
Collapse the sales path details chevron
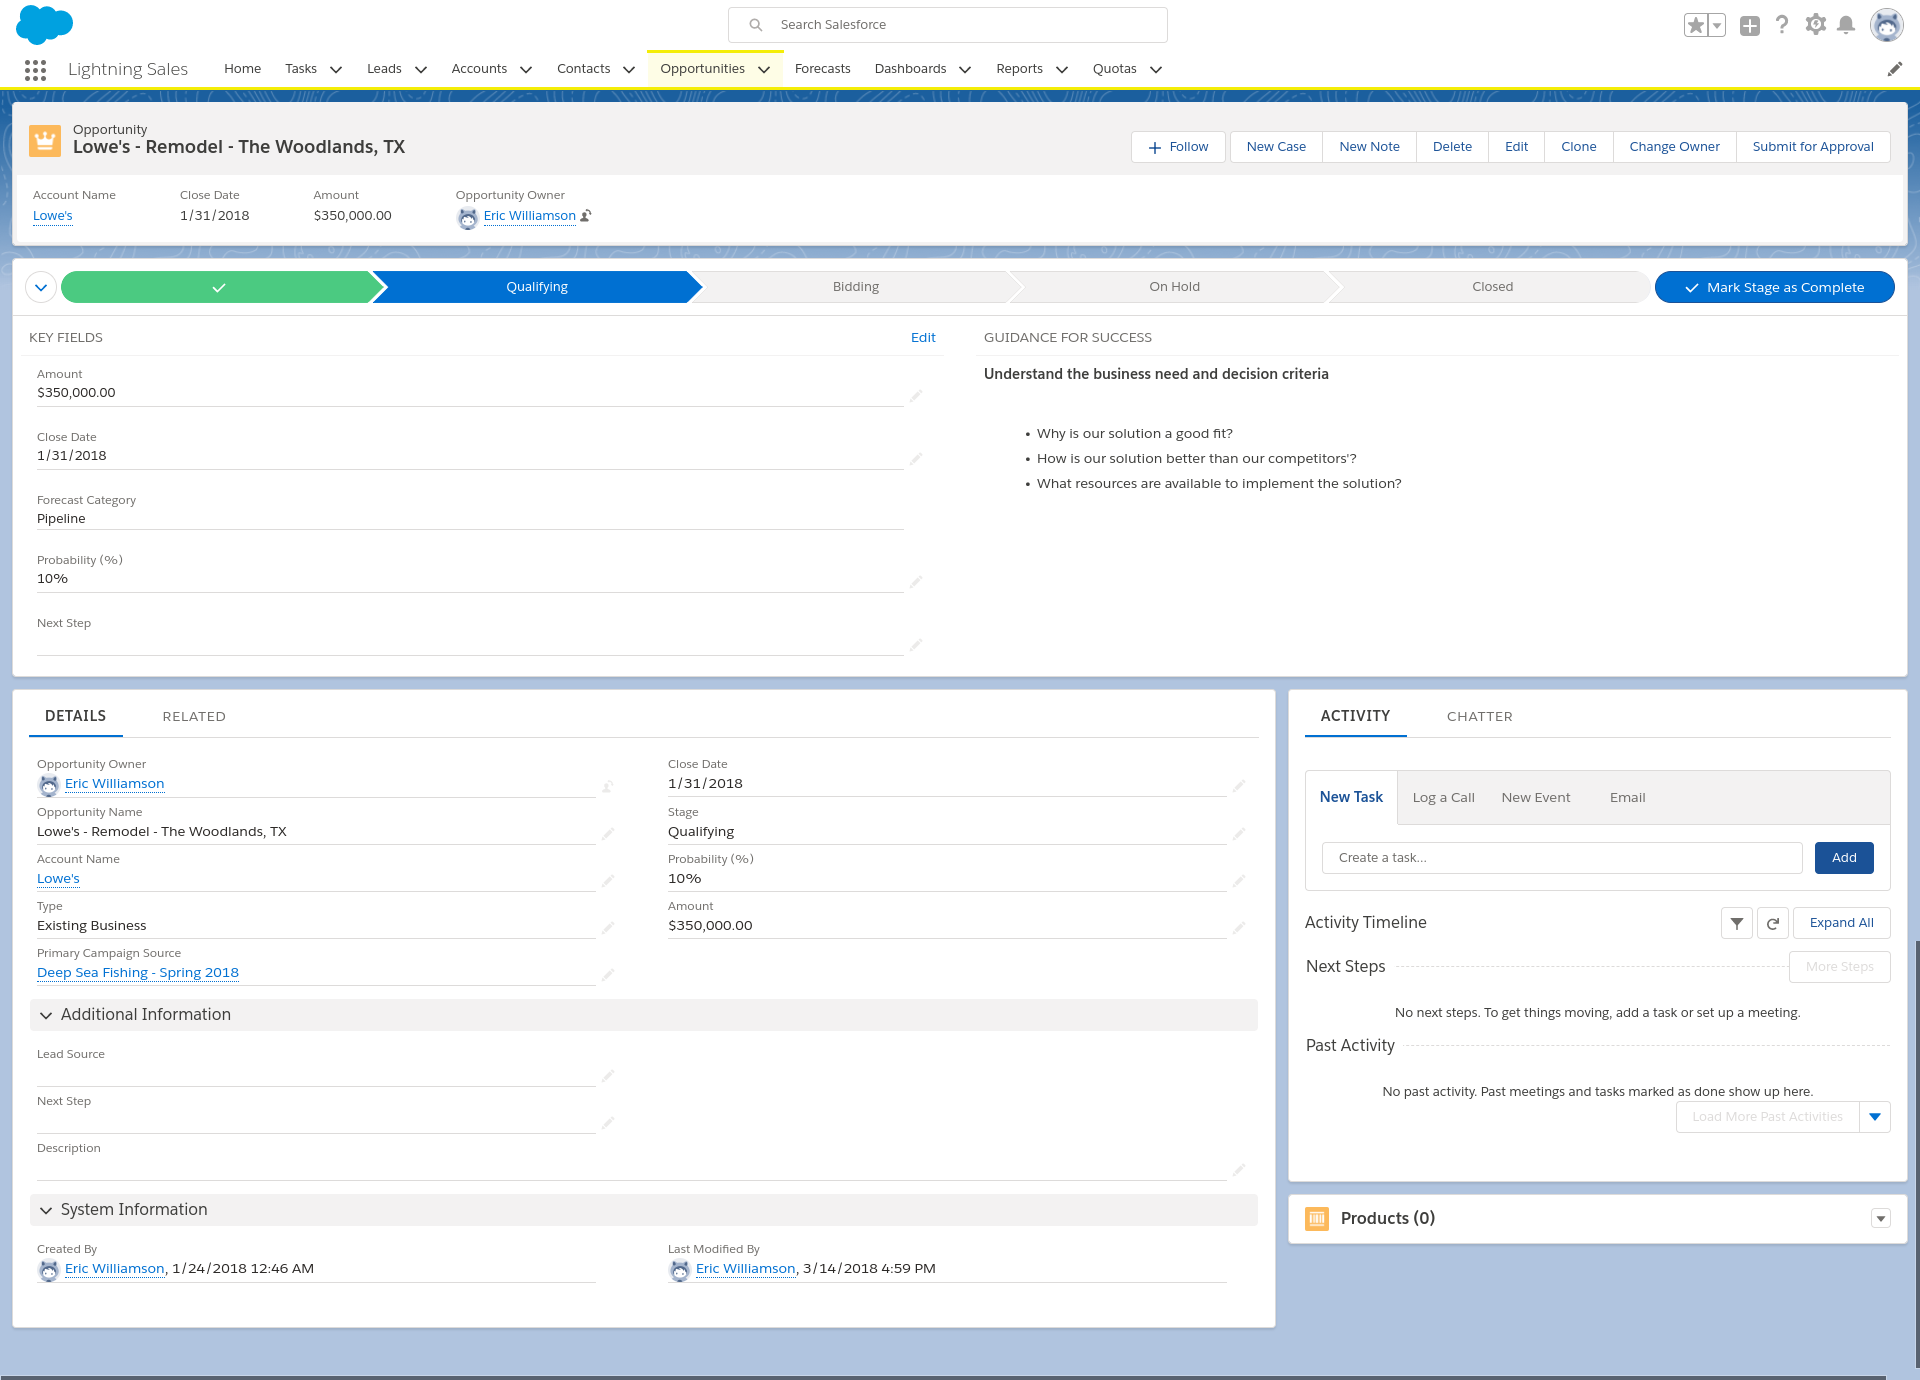(41, 287)
